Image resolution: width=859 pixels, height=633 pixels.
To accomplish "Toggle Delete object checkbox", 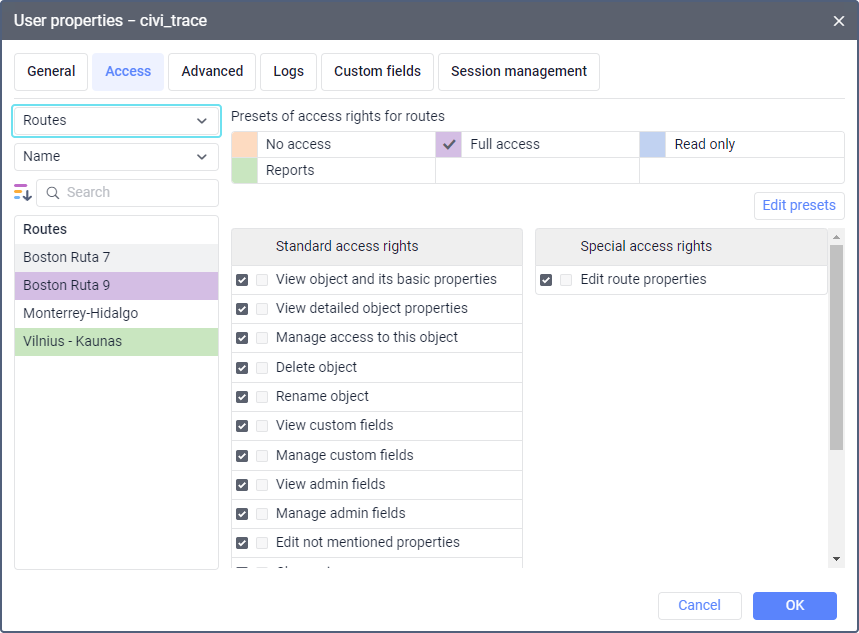I will click(x=242, y=368).
